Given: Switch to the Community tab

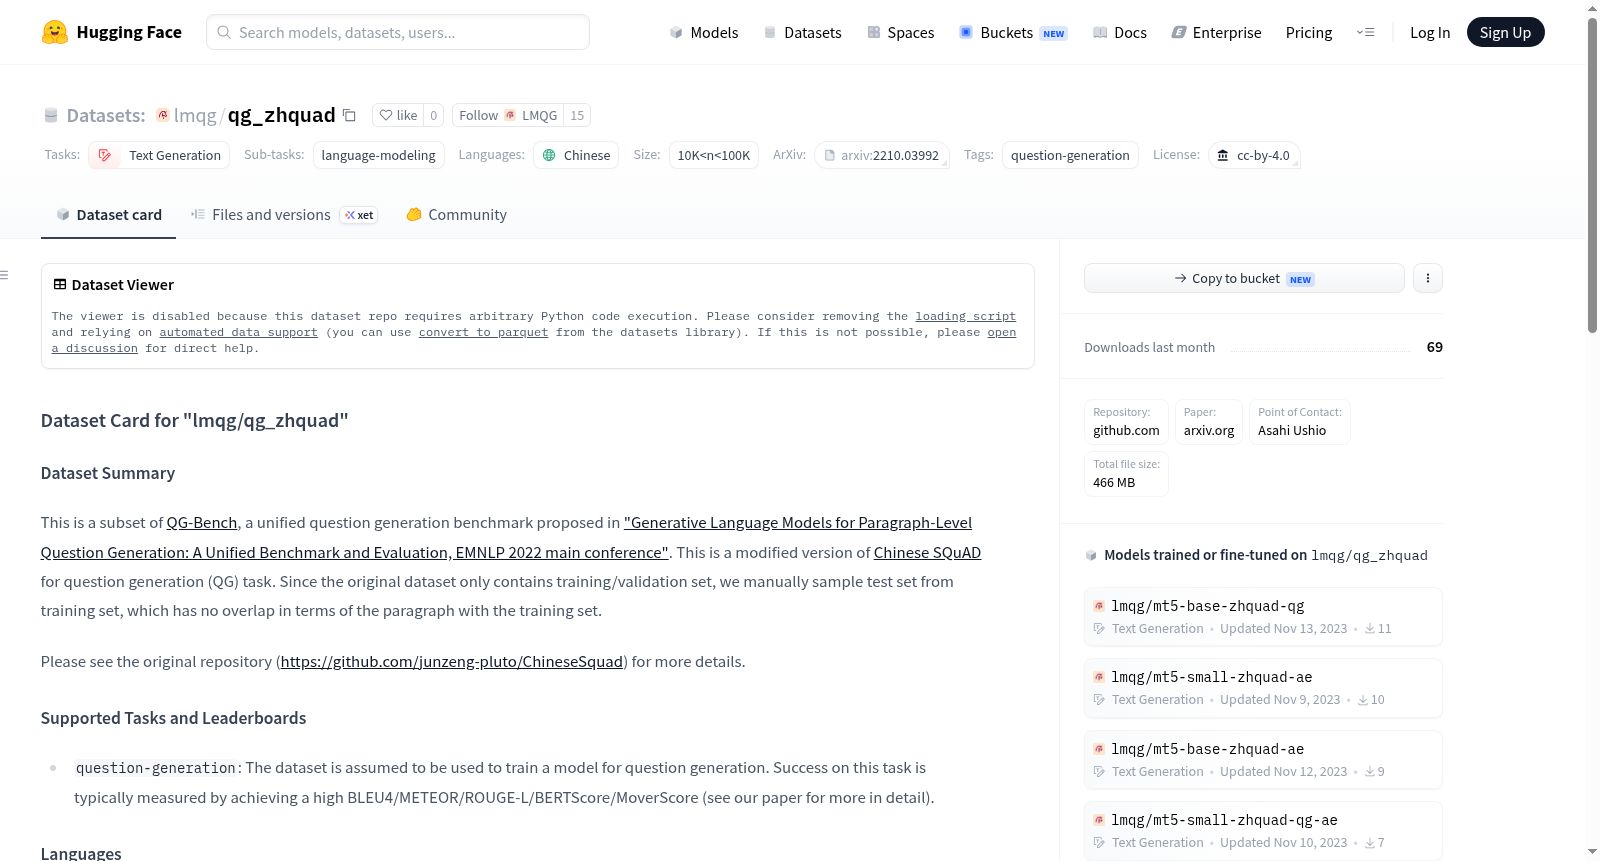Looking at the screenshot, I should [x=456, y=214].
